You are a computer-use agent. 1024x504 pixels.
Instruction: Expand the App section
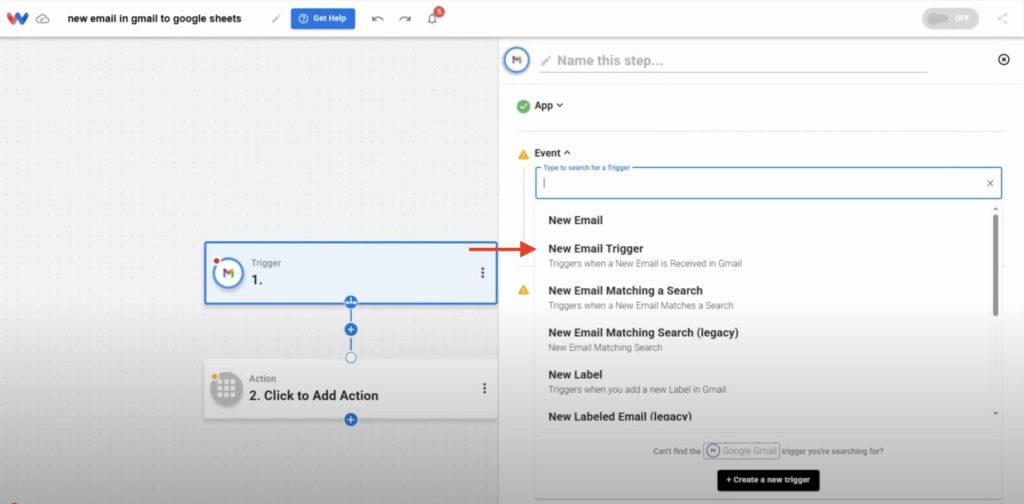point(549,105)
